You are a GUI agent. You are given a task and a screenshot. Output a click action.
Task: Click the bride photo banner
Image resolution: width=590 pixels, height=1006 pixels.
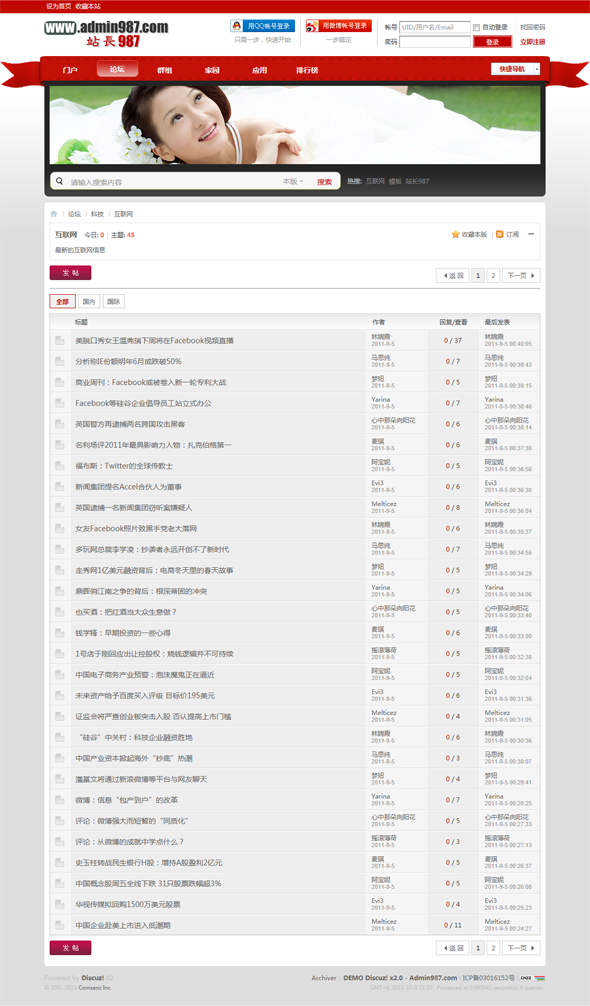295,124
